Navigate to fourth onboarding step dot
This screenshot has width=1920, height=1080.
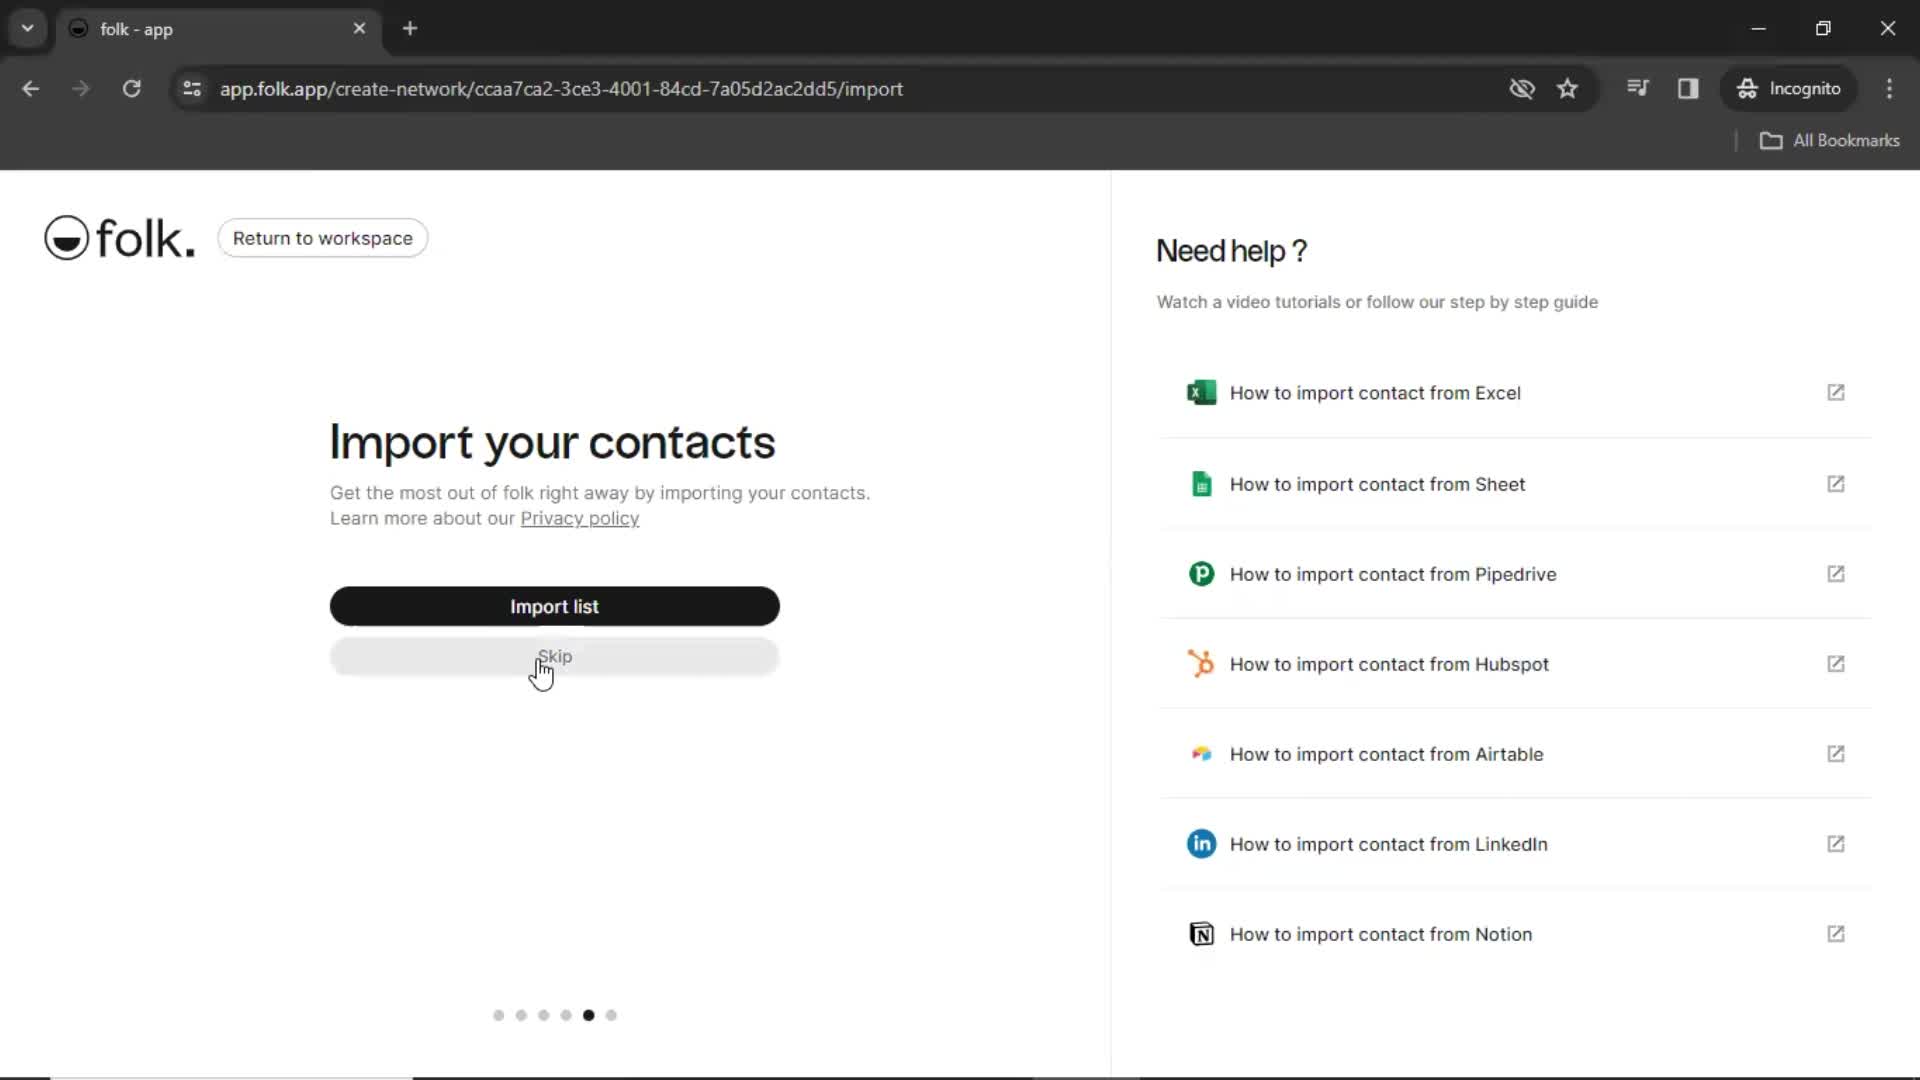(566, 1015)
